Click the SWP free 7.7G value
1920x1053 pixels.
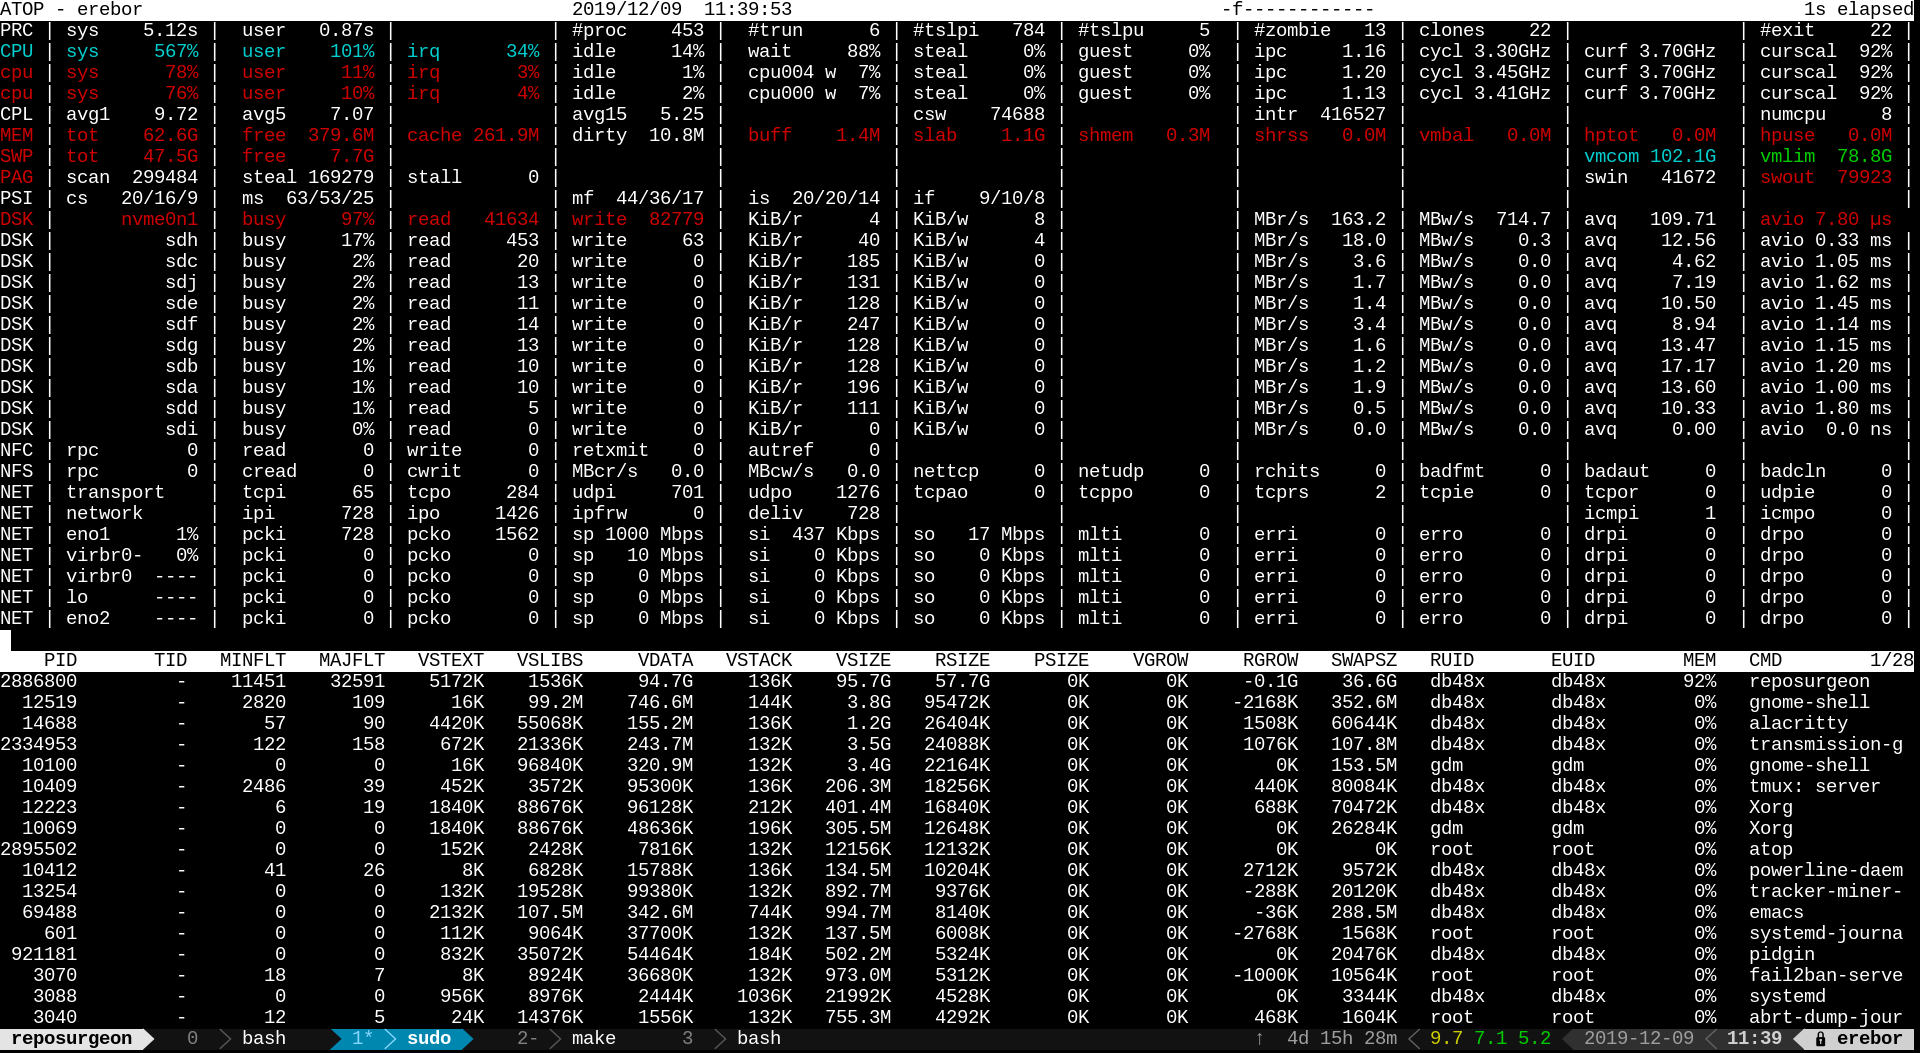(x=308, y=157)
